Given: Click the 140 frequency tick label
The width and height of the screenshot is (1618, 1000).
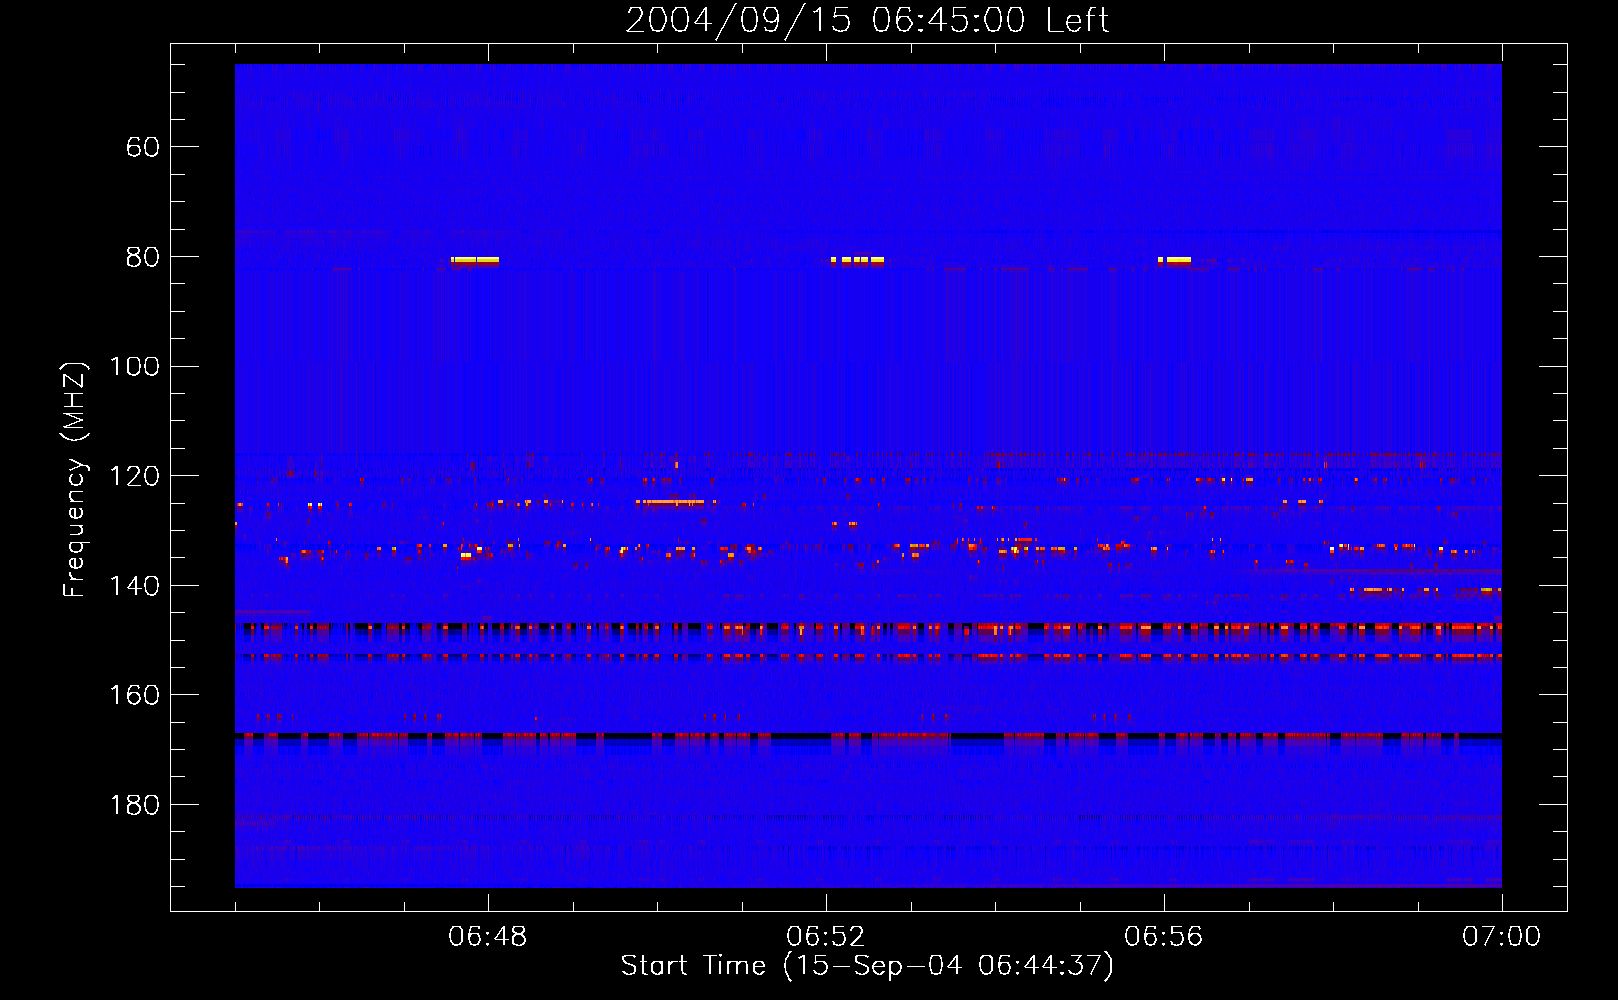Looking at the screenshot, I should coord(135,586).
